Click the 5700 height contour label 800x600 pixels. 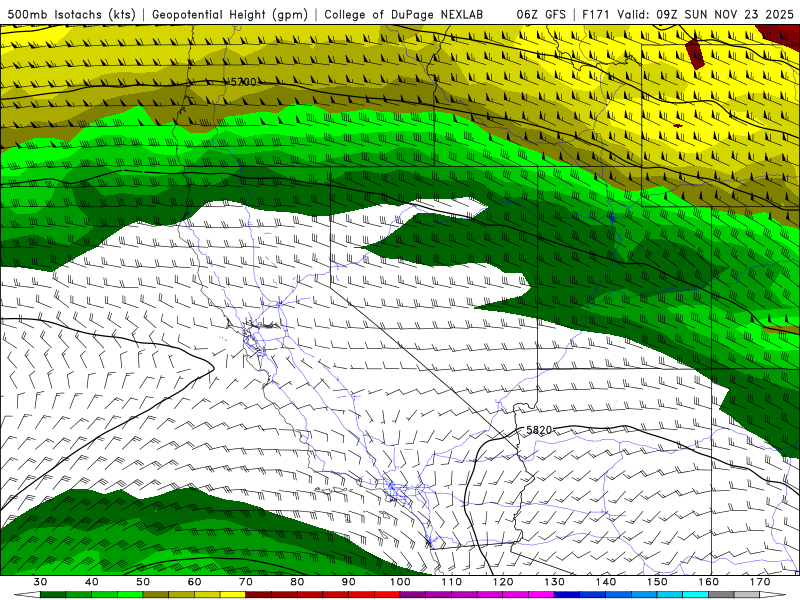coord(243,82)
